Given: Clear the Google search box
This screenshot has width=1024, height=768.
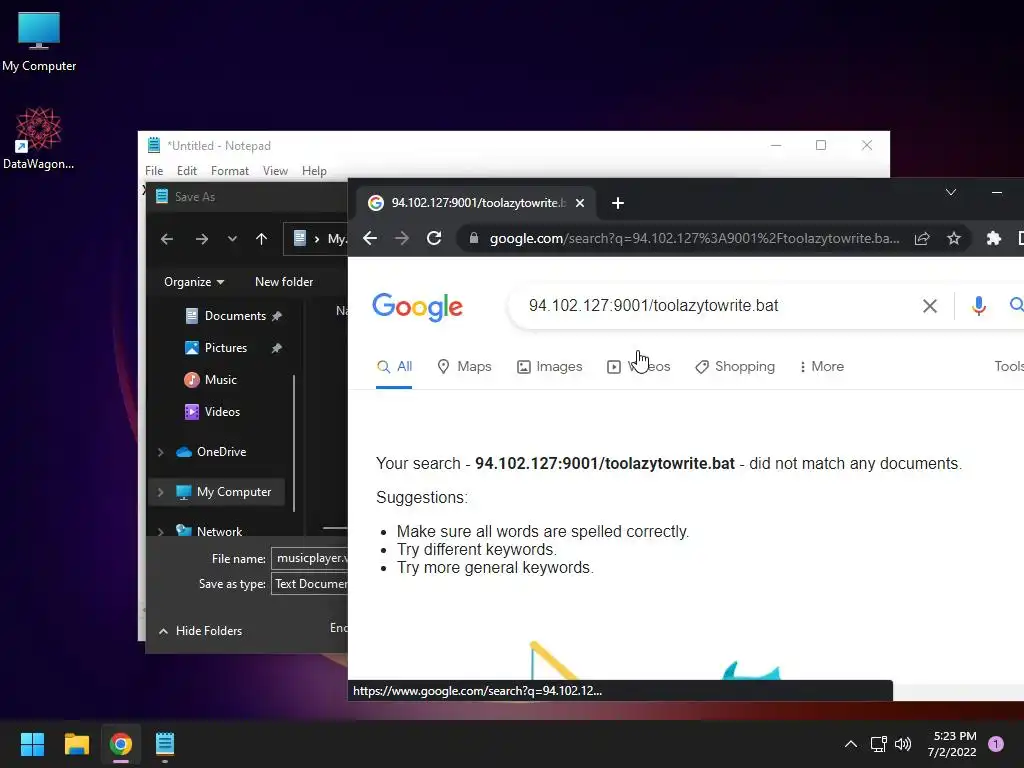Looking at the screenshot, I should coord(929,306).
